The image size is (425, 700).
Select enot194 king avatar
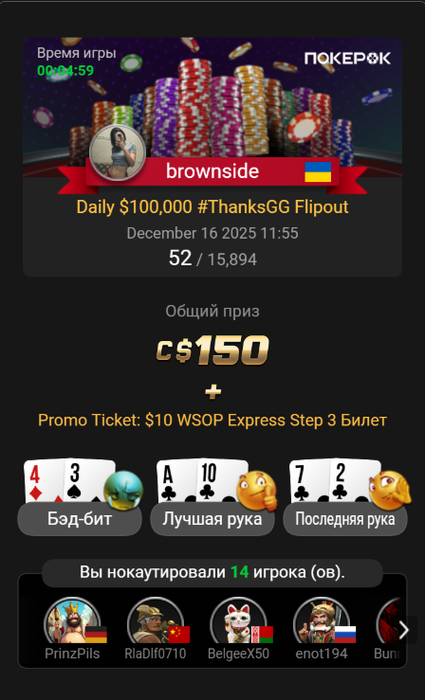[x=321, y=622]
